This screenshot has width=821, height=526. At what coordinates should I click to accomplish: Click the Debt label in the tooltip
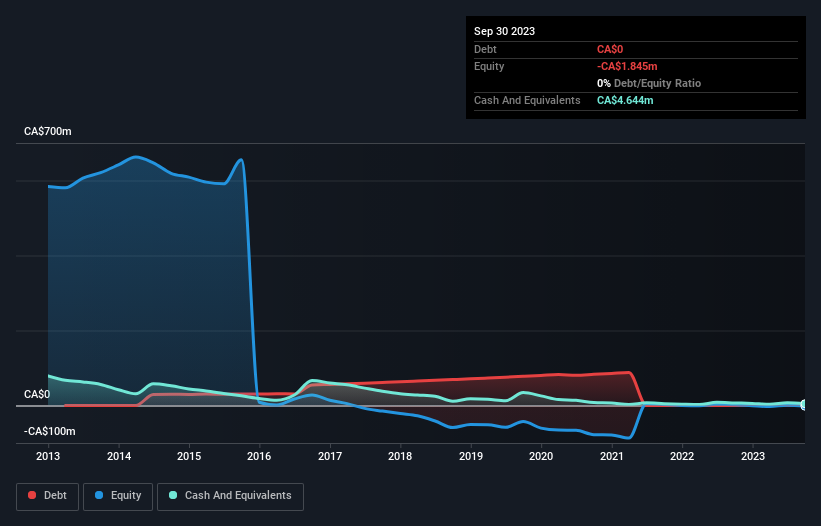(485, 49)
